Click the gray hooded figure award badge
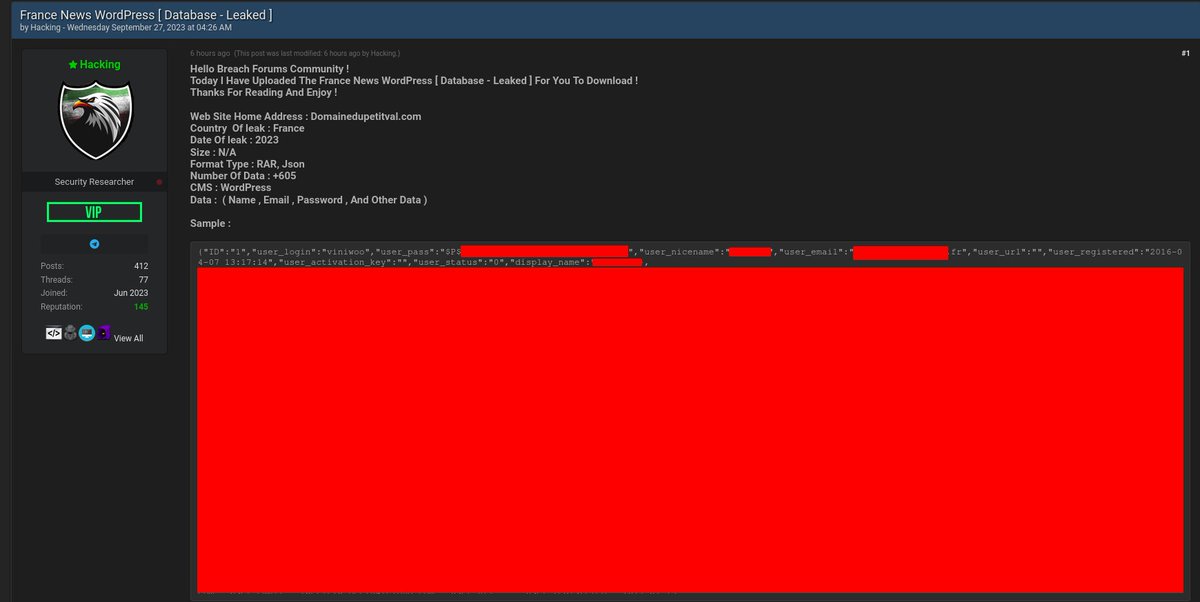Viewport: 1200px width, 602px height. (x=70, y=333)
